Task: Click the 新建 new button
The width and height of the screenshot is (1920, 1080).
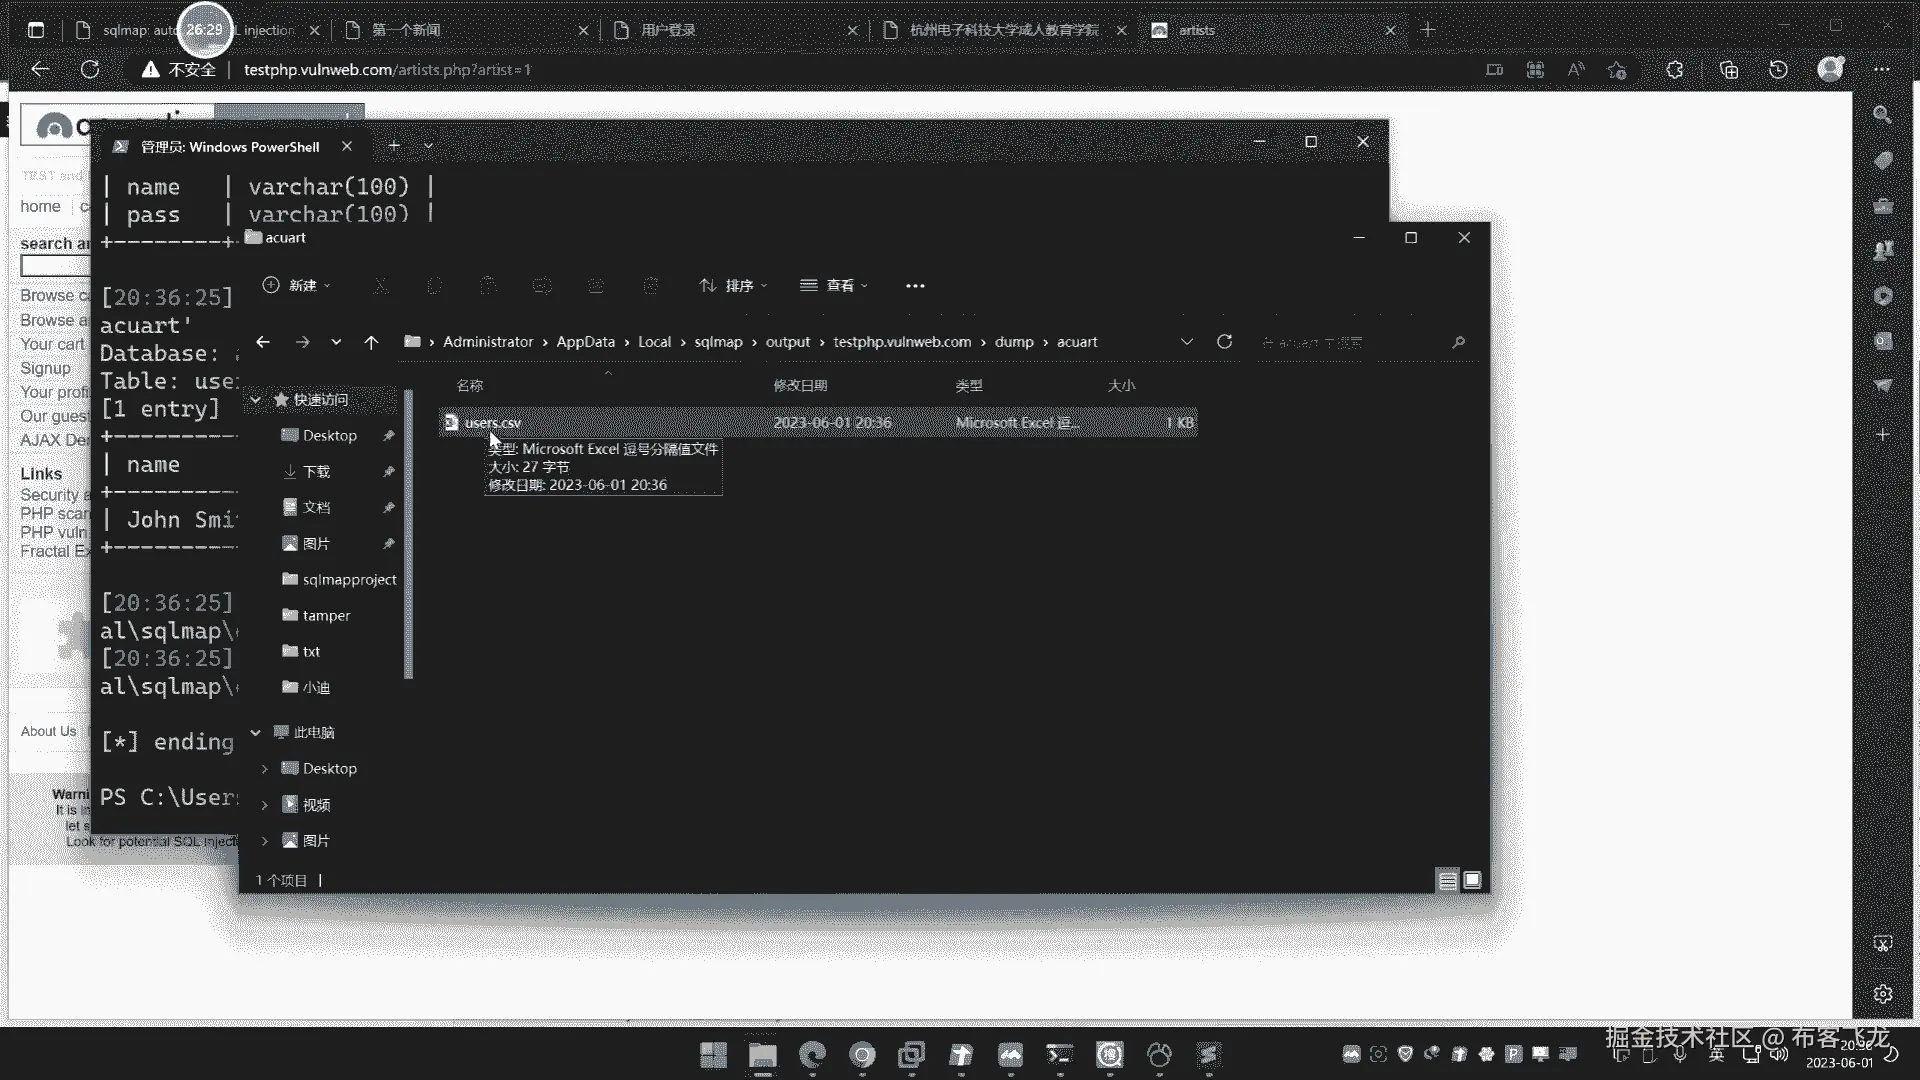Action: point(296,286)
